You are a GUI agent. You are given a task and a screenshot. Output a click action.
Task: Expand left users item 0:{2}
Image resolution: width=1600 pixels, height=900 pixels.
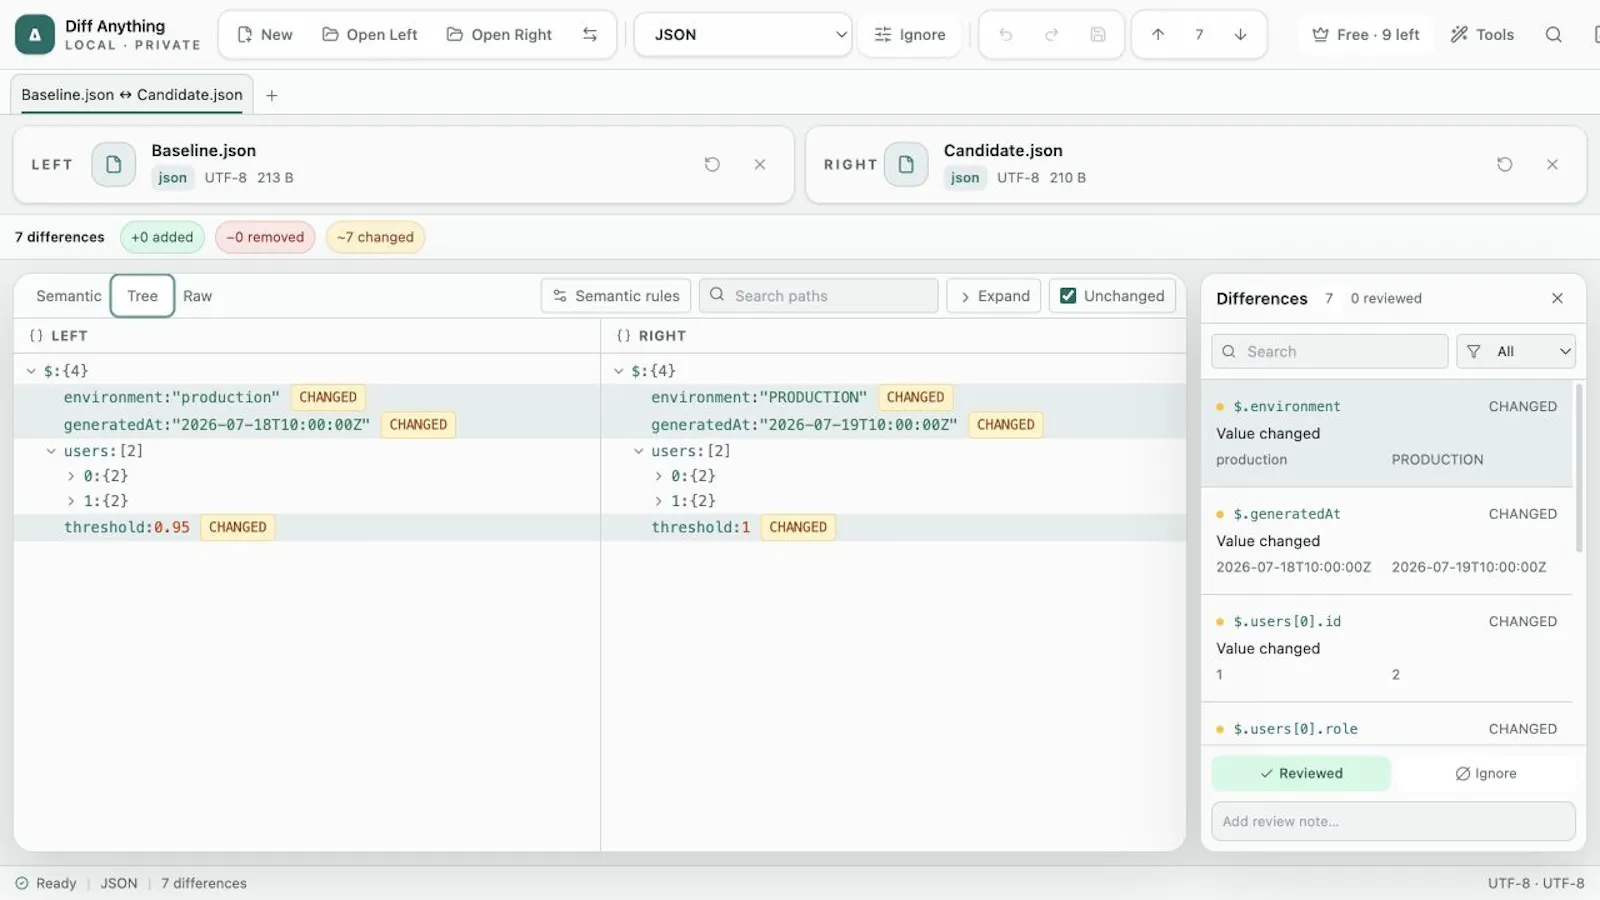pyautogui.click(x=71, y=476)
